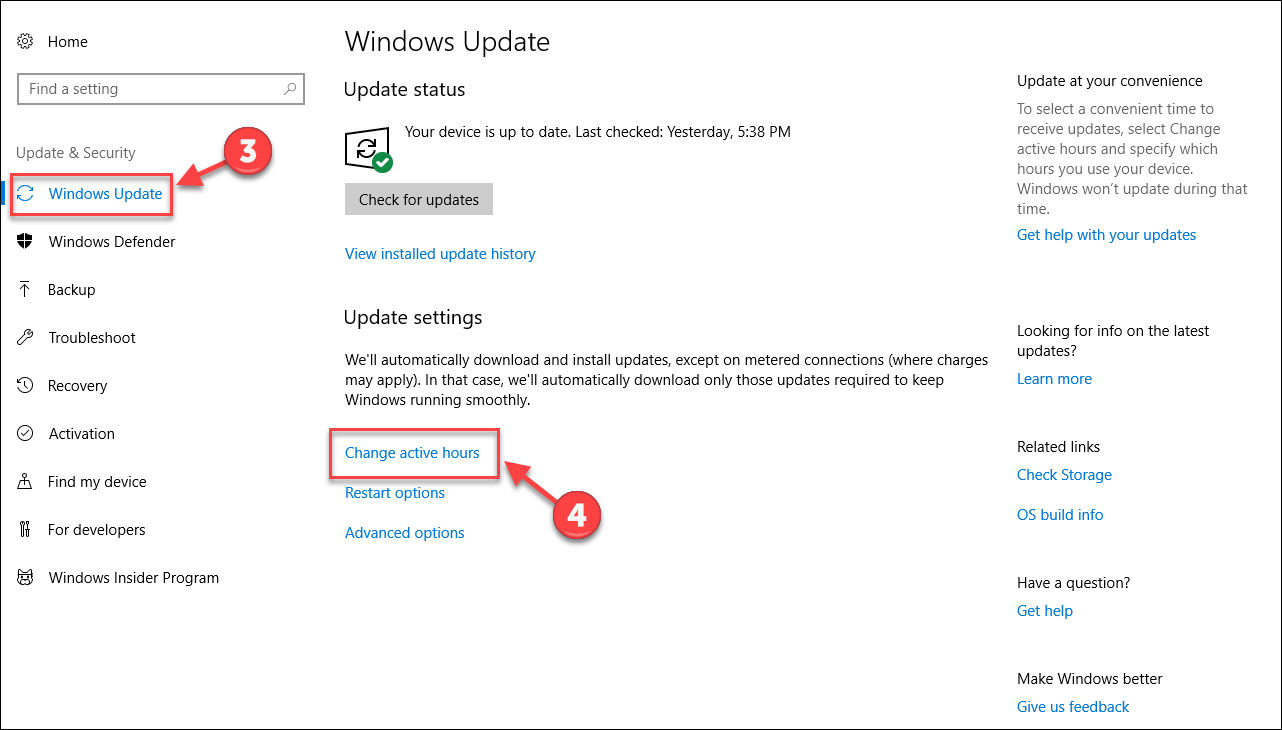Open the OS build info link

coord(1060,515)
